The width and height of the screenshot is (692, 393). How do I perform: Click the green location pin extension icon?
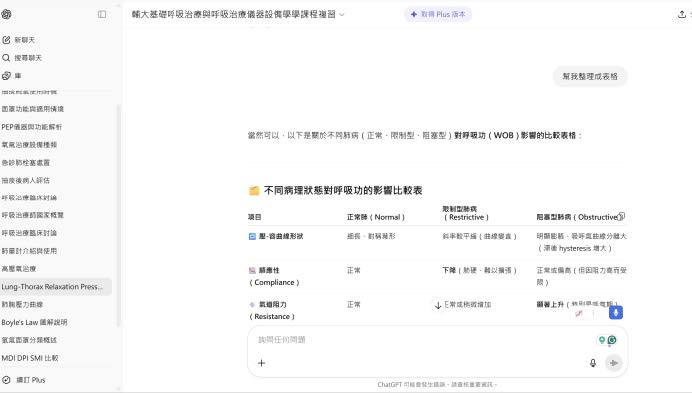(x=601, y=340)
